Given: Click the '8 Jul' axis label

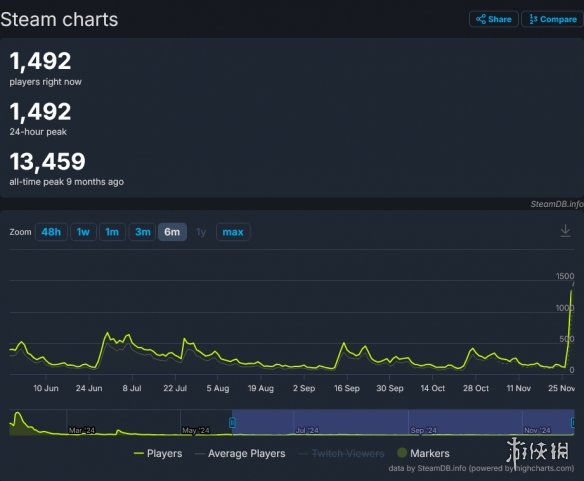Looking at the screenshot, I should tap(132, 388).
